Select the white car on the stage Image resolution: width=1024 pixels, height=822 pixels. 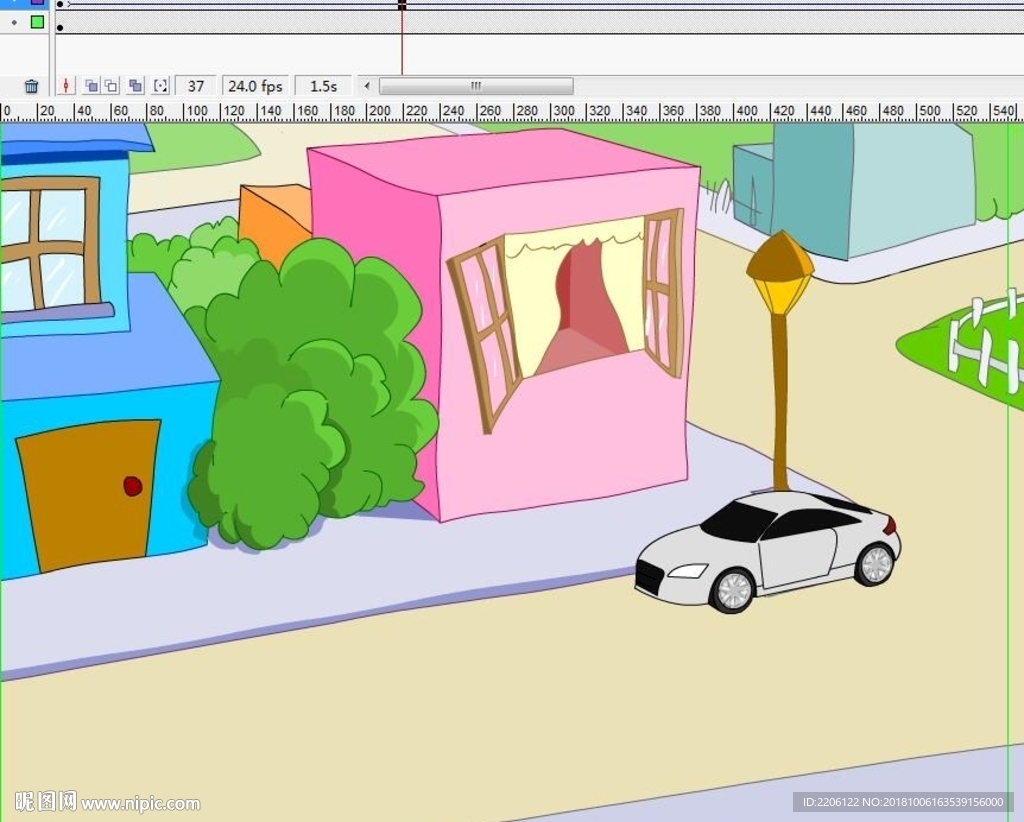[768, 552]
